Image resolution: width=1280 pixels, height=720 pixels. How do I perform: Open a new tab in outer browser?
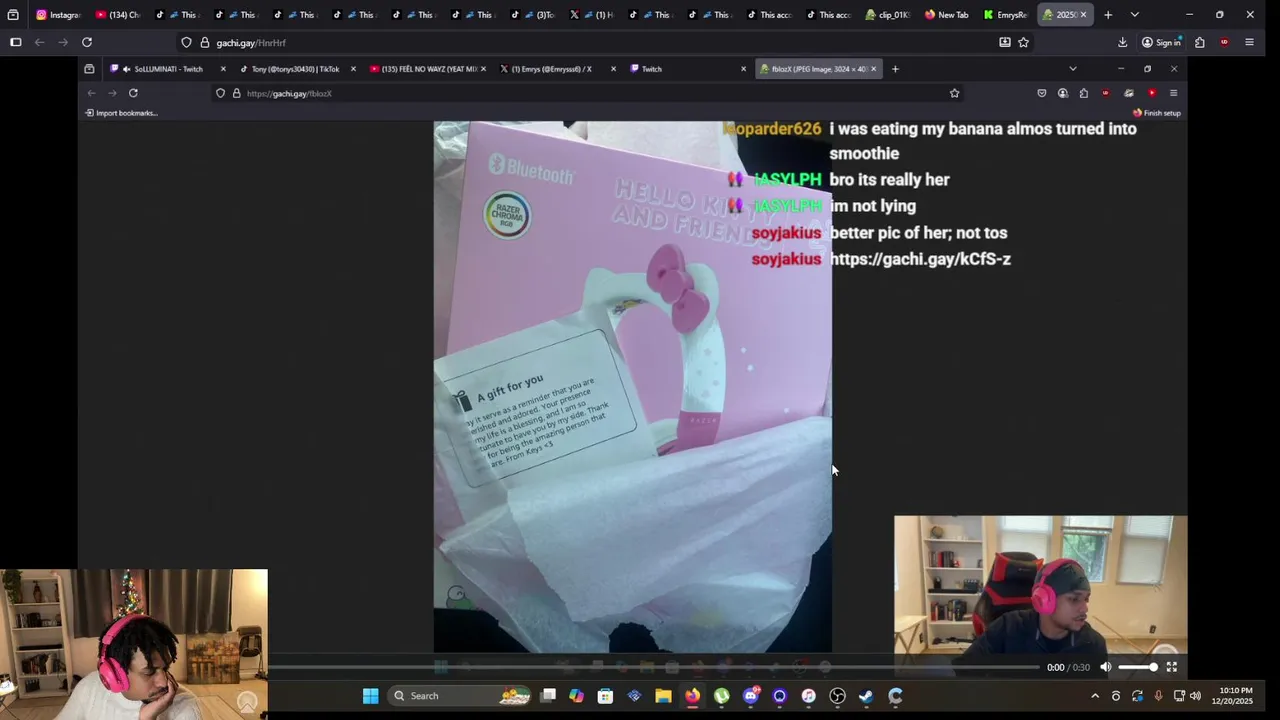1108,15
